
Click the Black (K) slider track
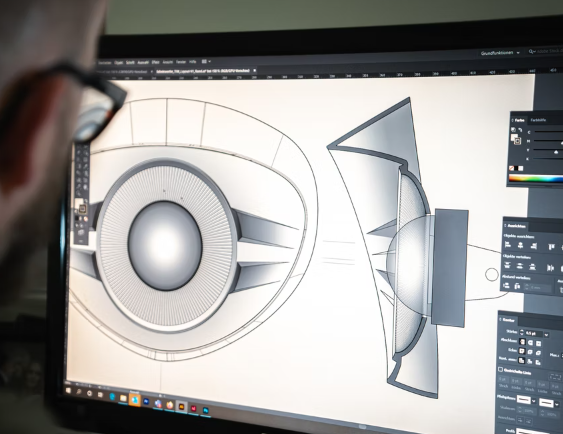pyautogui.click(x=548, y=158)
